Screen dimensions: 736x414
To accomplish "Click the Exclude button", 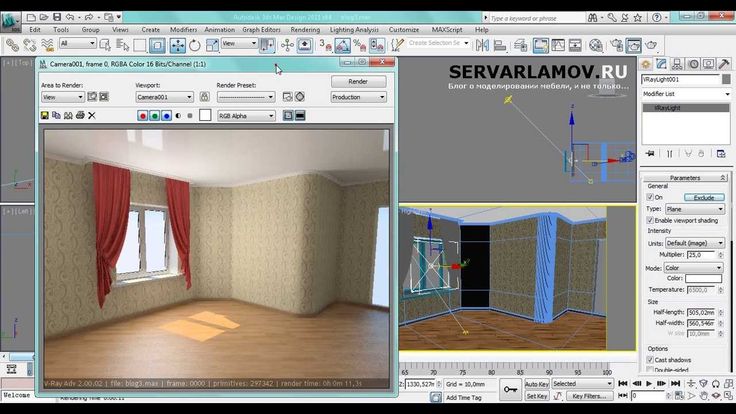I will click(704, 197).
